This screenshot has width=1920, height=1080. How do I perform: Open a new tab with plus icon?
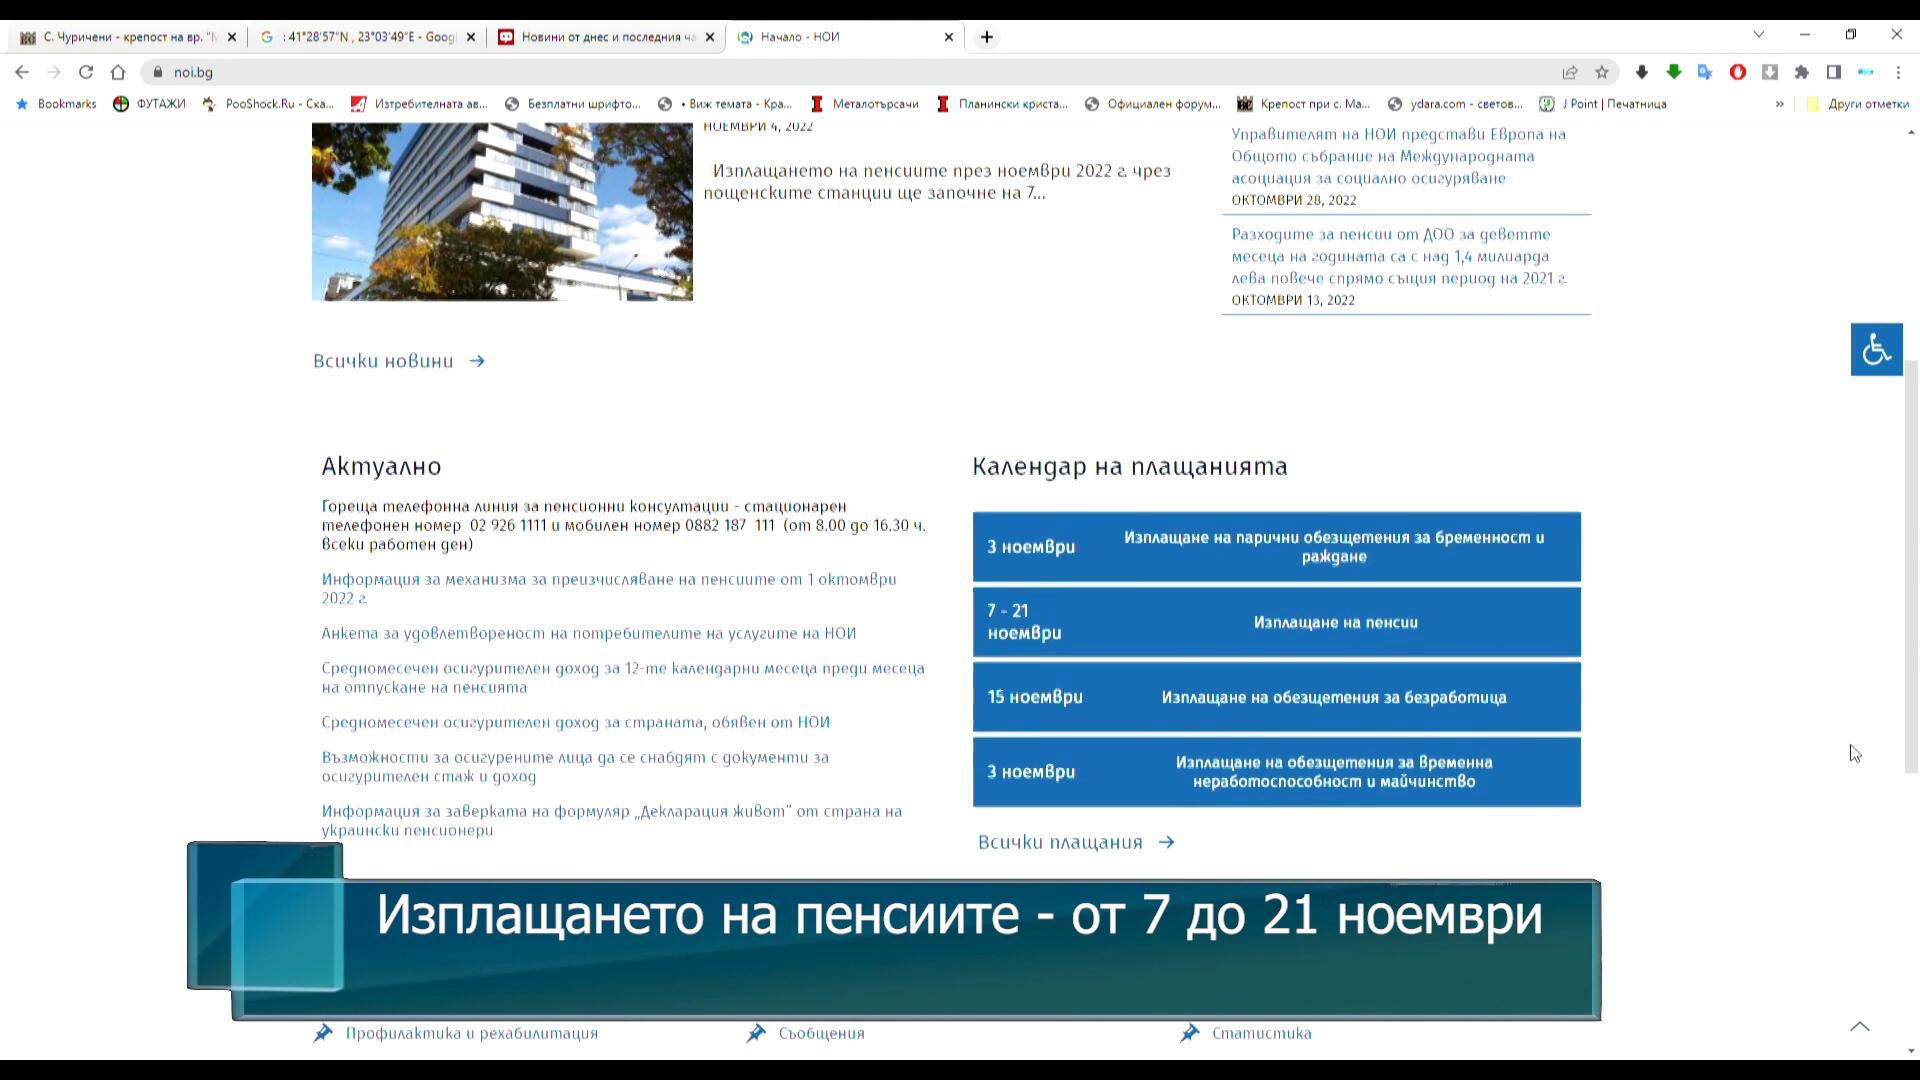tap(987, 37)
